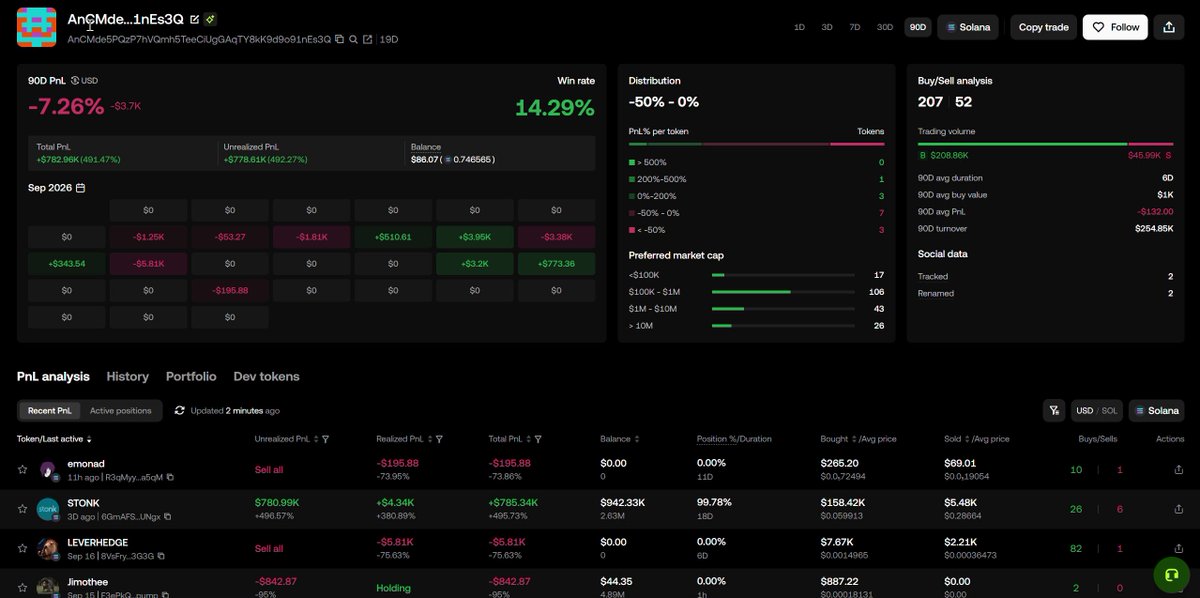
Task: Select the 1D time range
Action: tap(799, 27)
